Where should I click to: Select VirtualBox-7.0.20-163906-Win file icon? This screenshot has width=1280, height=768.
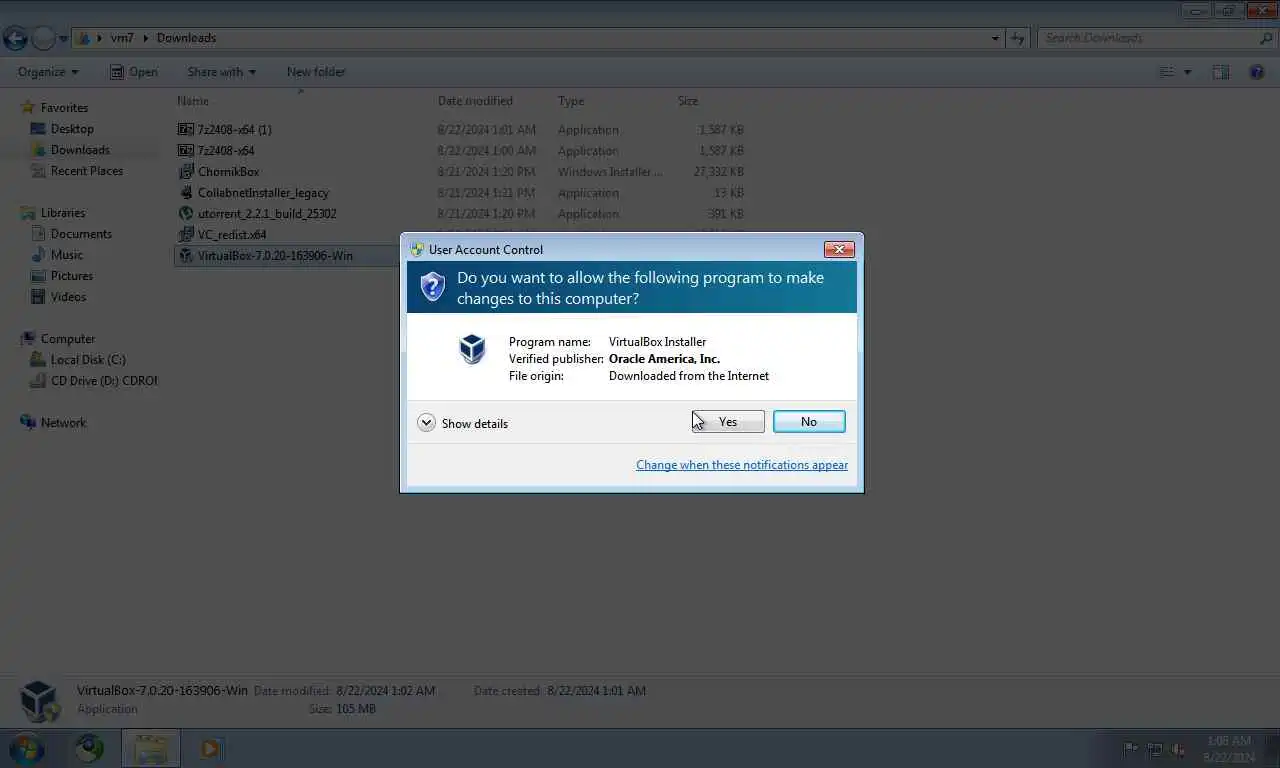click(186, 255)
